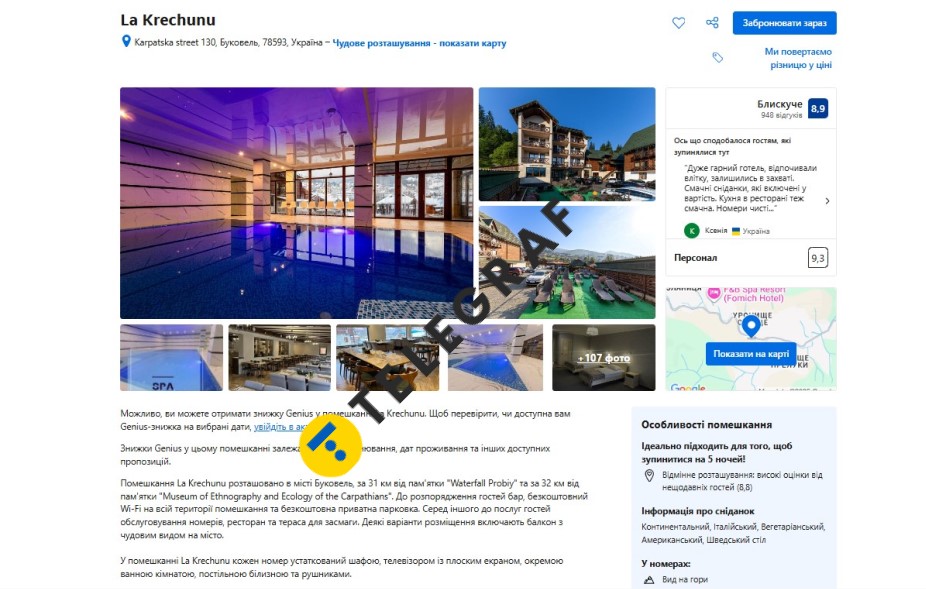Click the 8,9 rating score badge

[818, 109]
